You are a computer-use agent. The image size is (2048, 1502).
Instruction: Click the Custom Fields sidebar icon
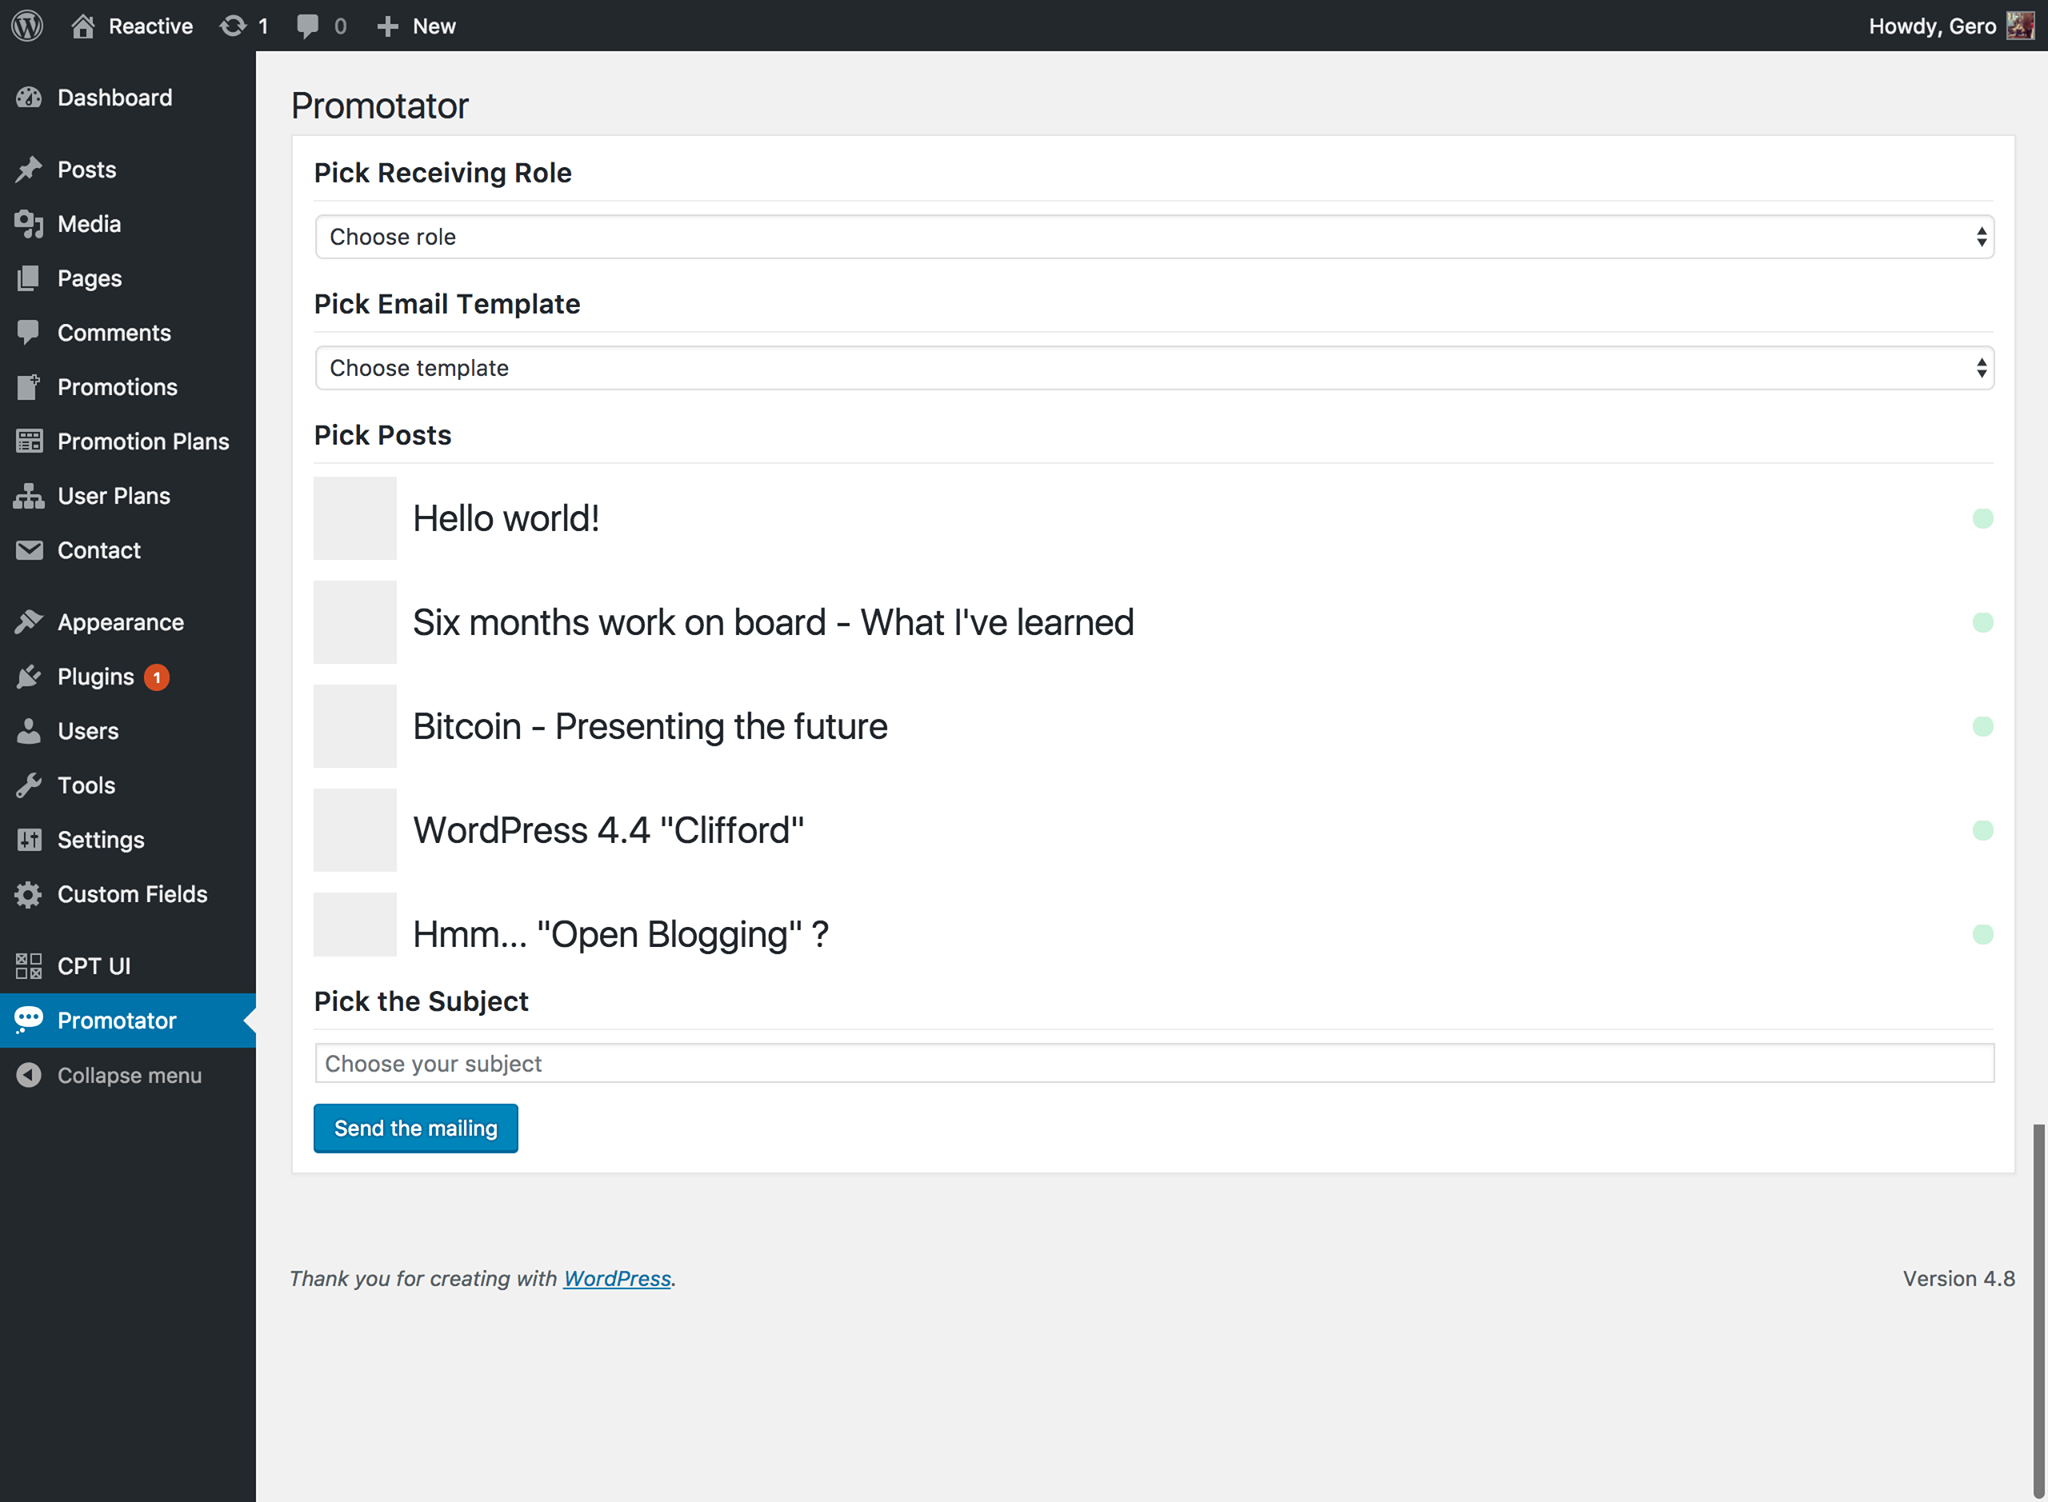point(29,893)
